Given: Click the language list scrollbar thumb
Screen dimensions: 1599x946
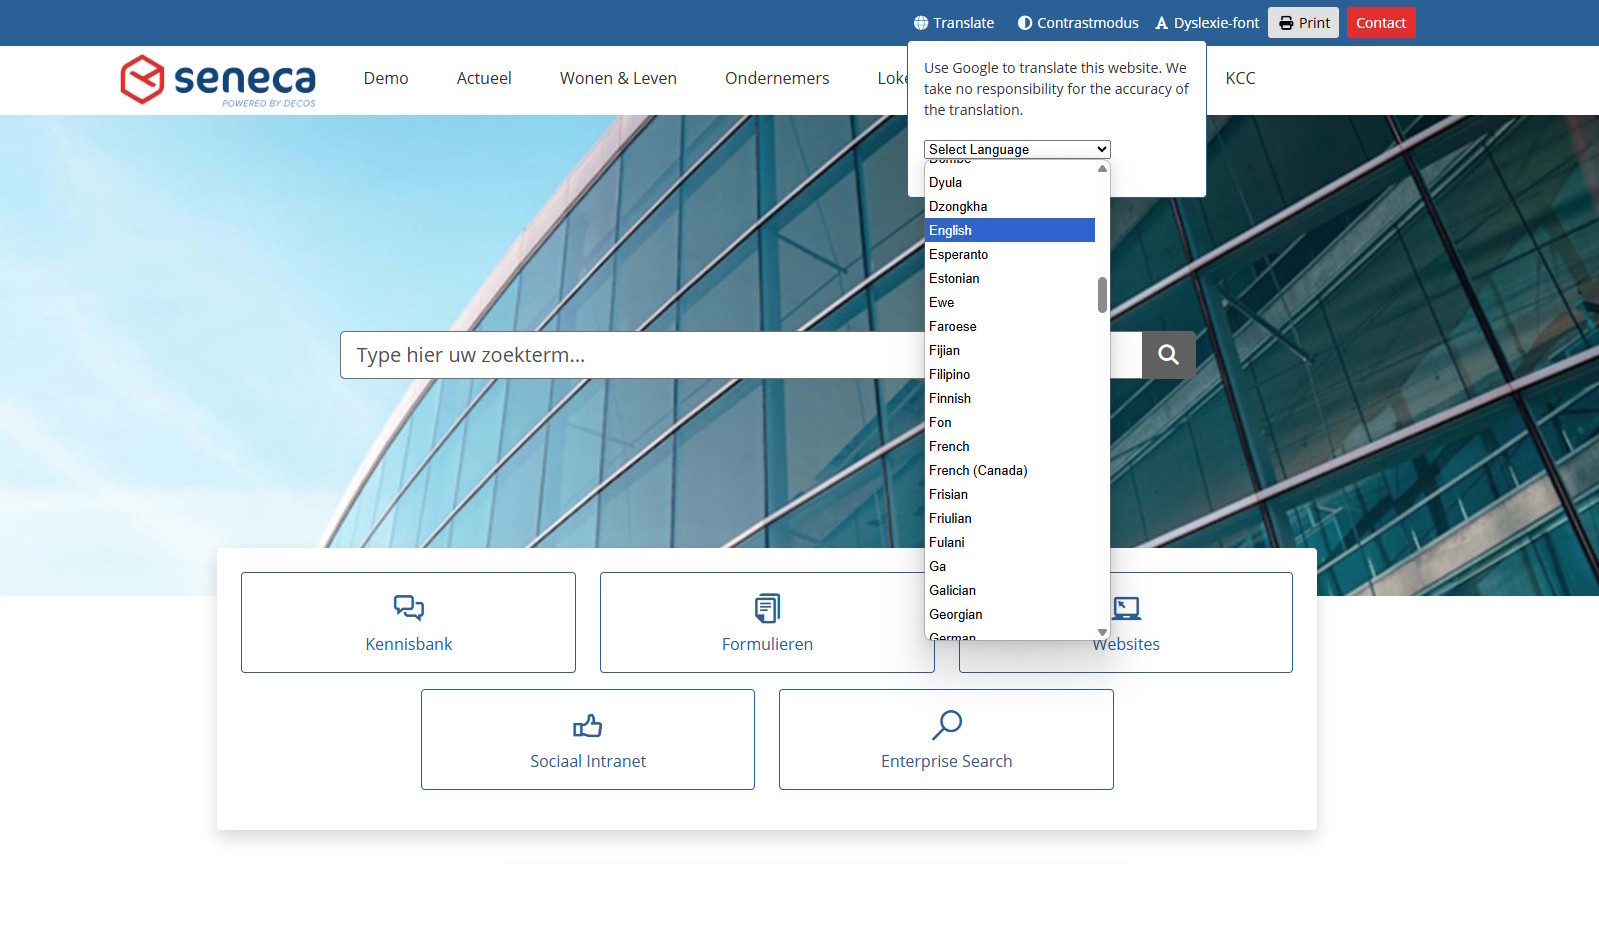Looking at the screenshot, I should point(1102,295).
